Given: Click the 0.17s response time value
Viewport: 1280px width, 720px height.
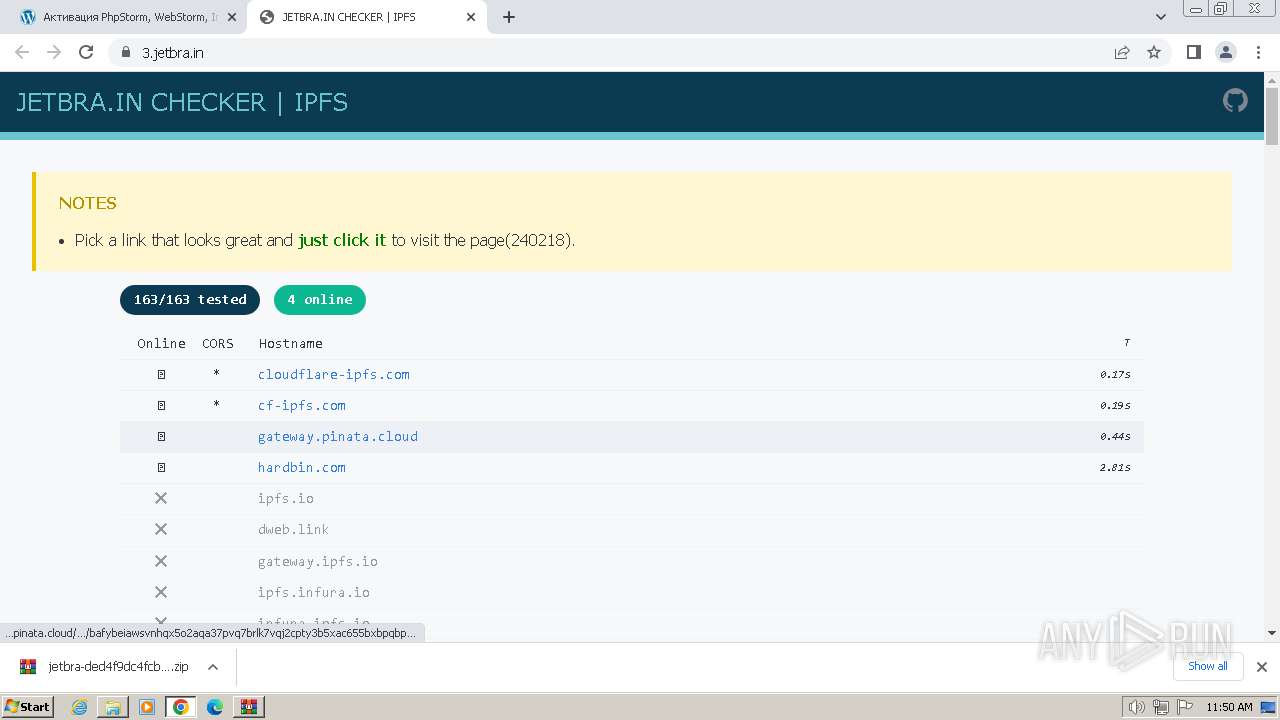Looking at the screenshot, I should point(1115,374).
